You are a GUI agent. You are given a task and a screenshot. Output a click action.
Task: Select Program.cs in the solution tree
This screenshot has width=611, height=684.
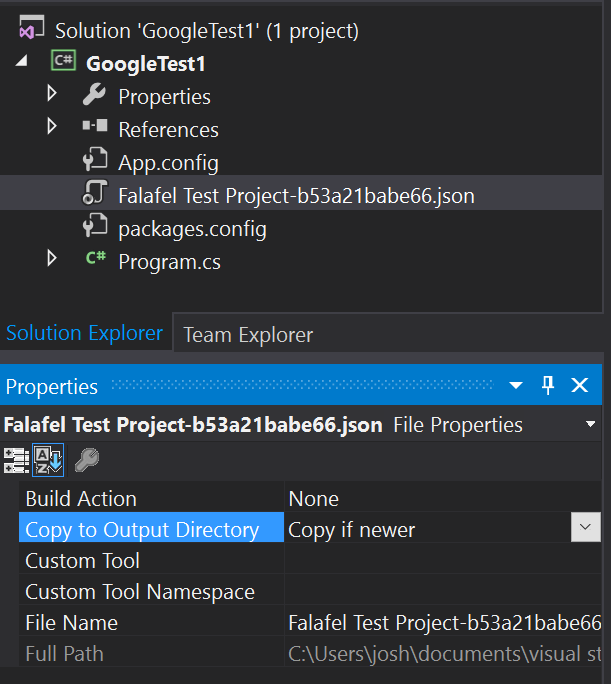(x=169, y=262)
